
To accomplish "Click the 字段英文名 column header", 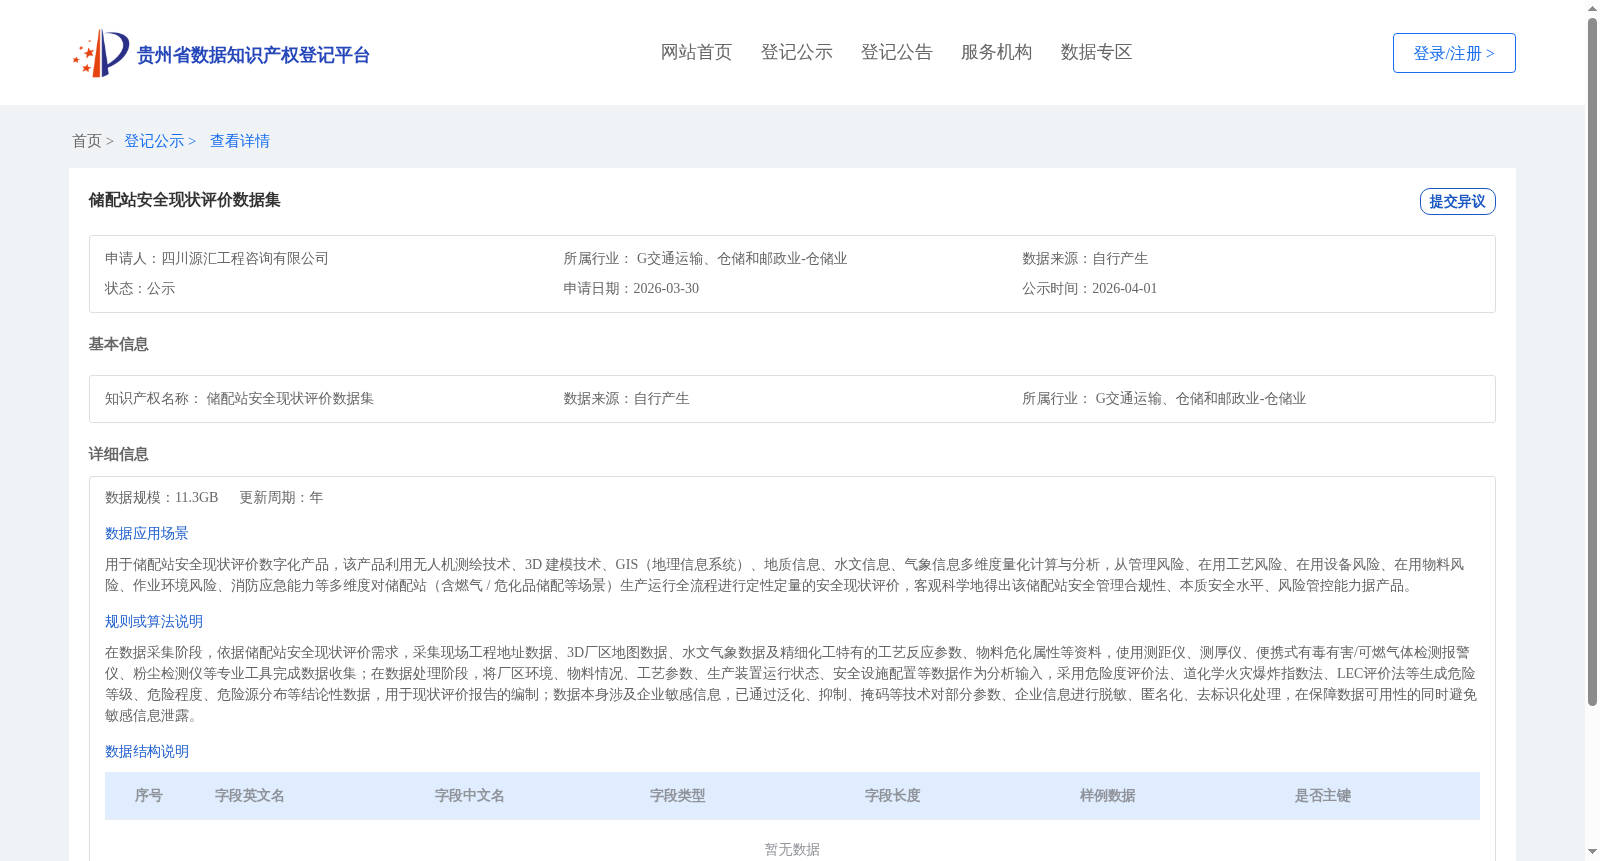I will coord(250,795).
